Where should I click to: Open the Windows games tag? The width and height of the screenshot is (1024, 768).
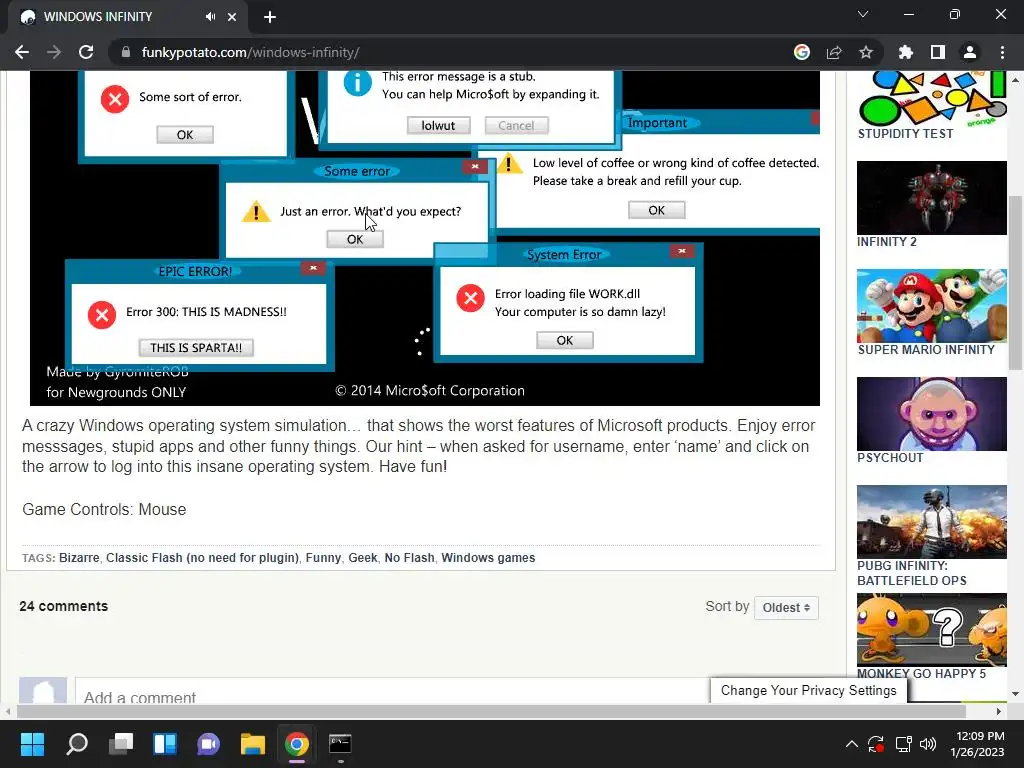pyautogui.click(x=488, y=558)
